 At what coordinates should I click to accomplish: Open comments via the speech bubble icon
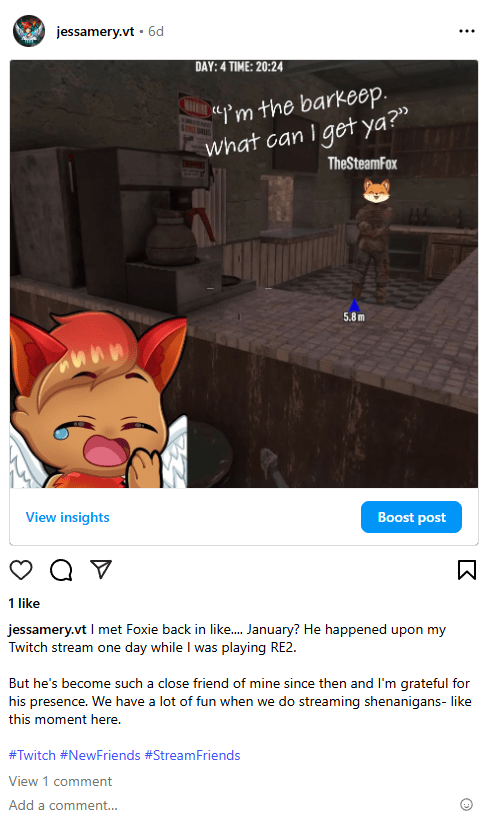61,570
